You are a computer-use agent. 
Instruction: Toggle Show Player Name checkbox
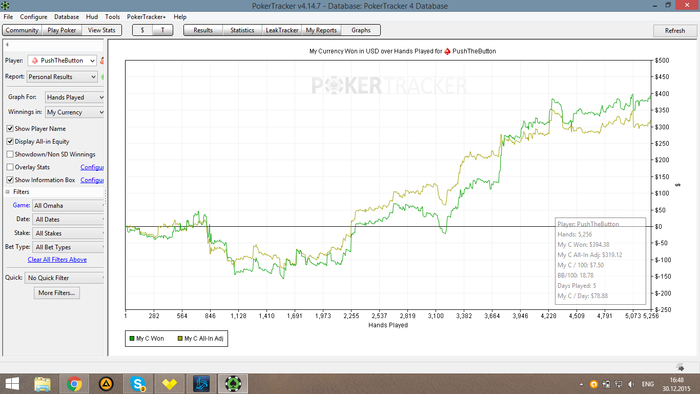(10, 129)
